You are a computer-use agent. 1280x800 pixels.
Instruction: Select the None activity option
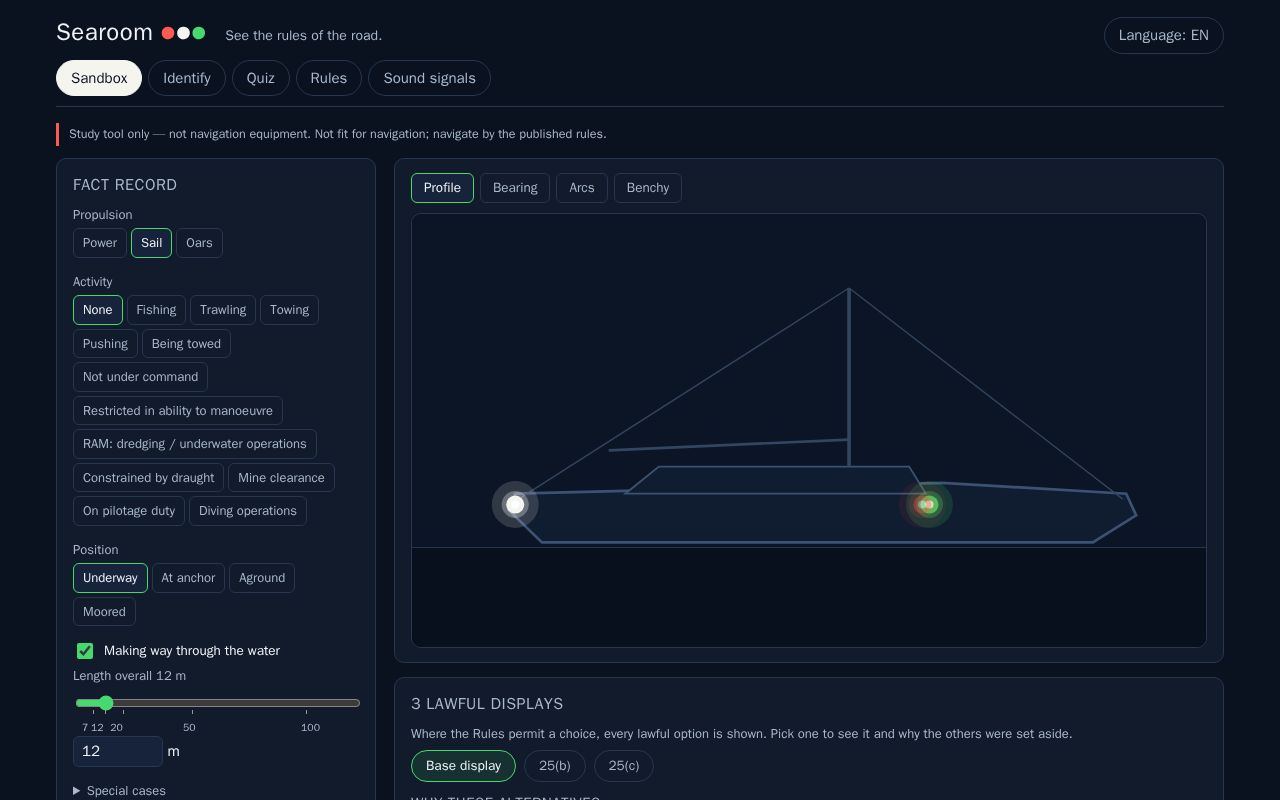point(98,310)
